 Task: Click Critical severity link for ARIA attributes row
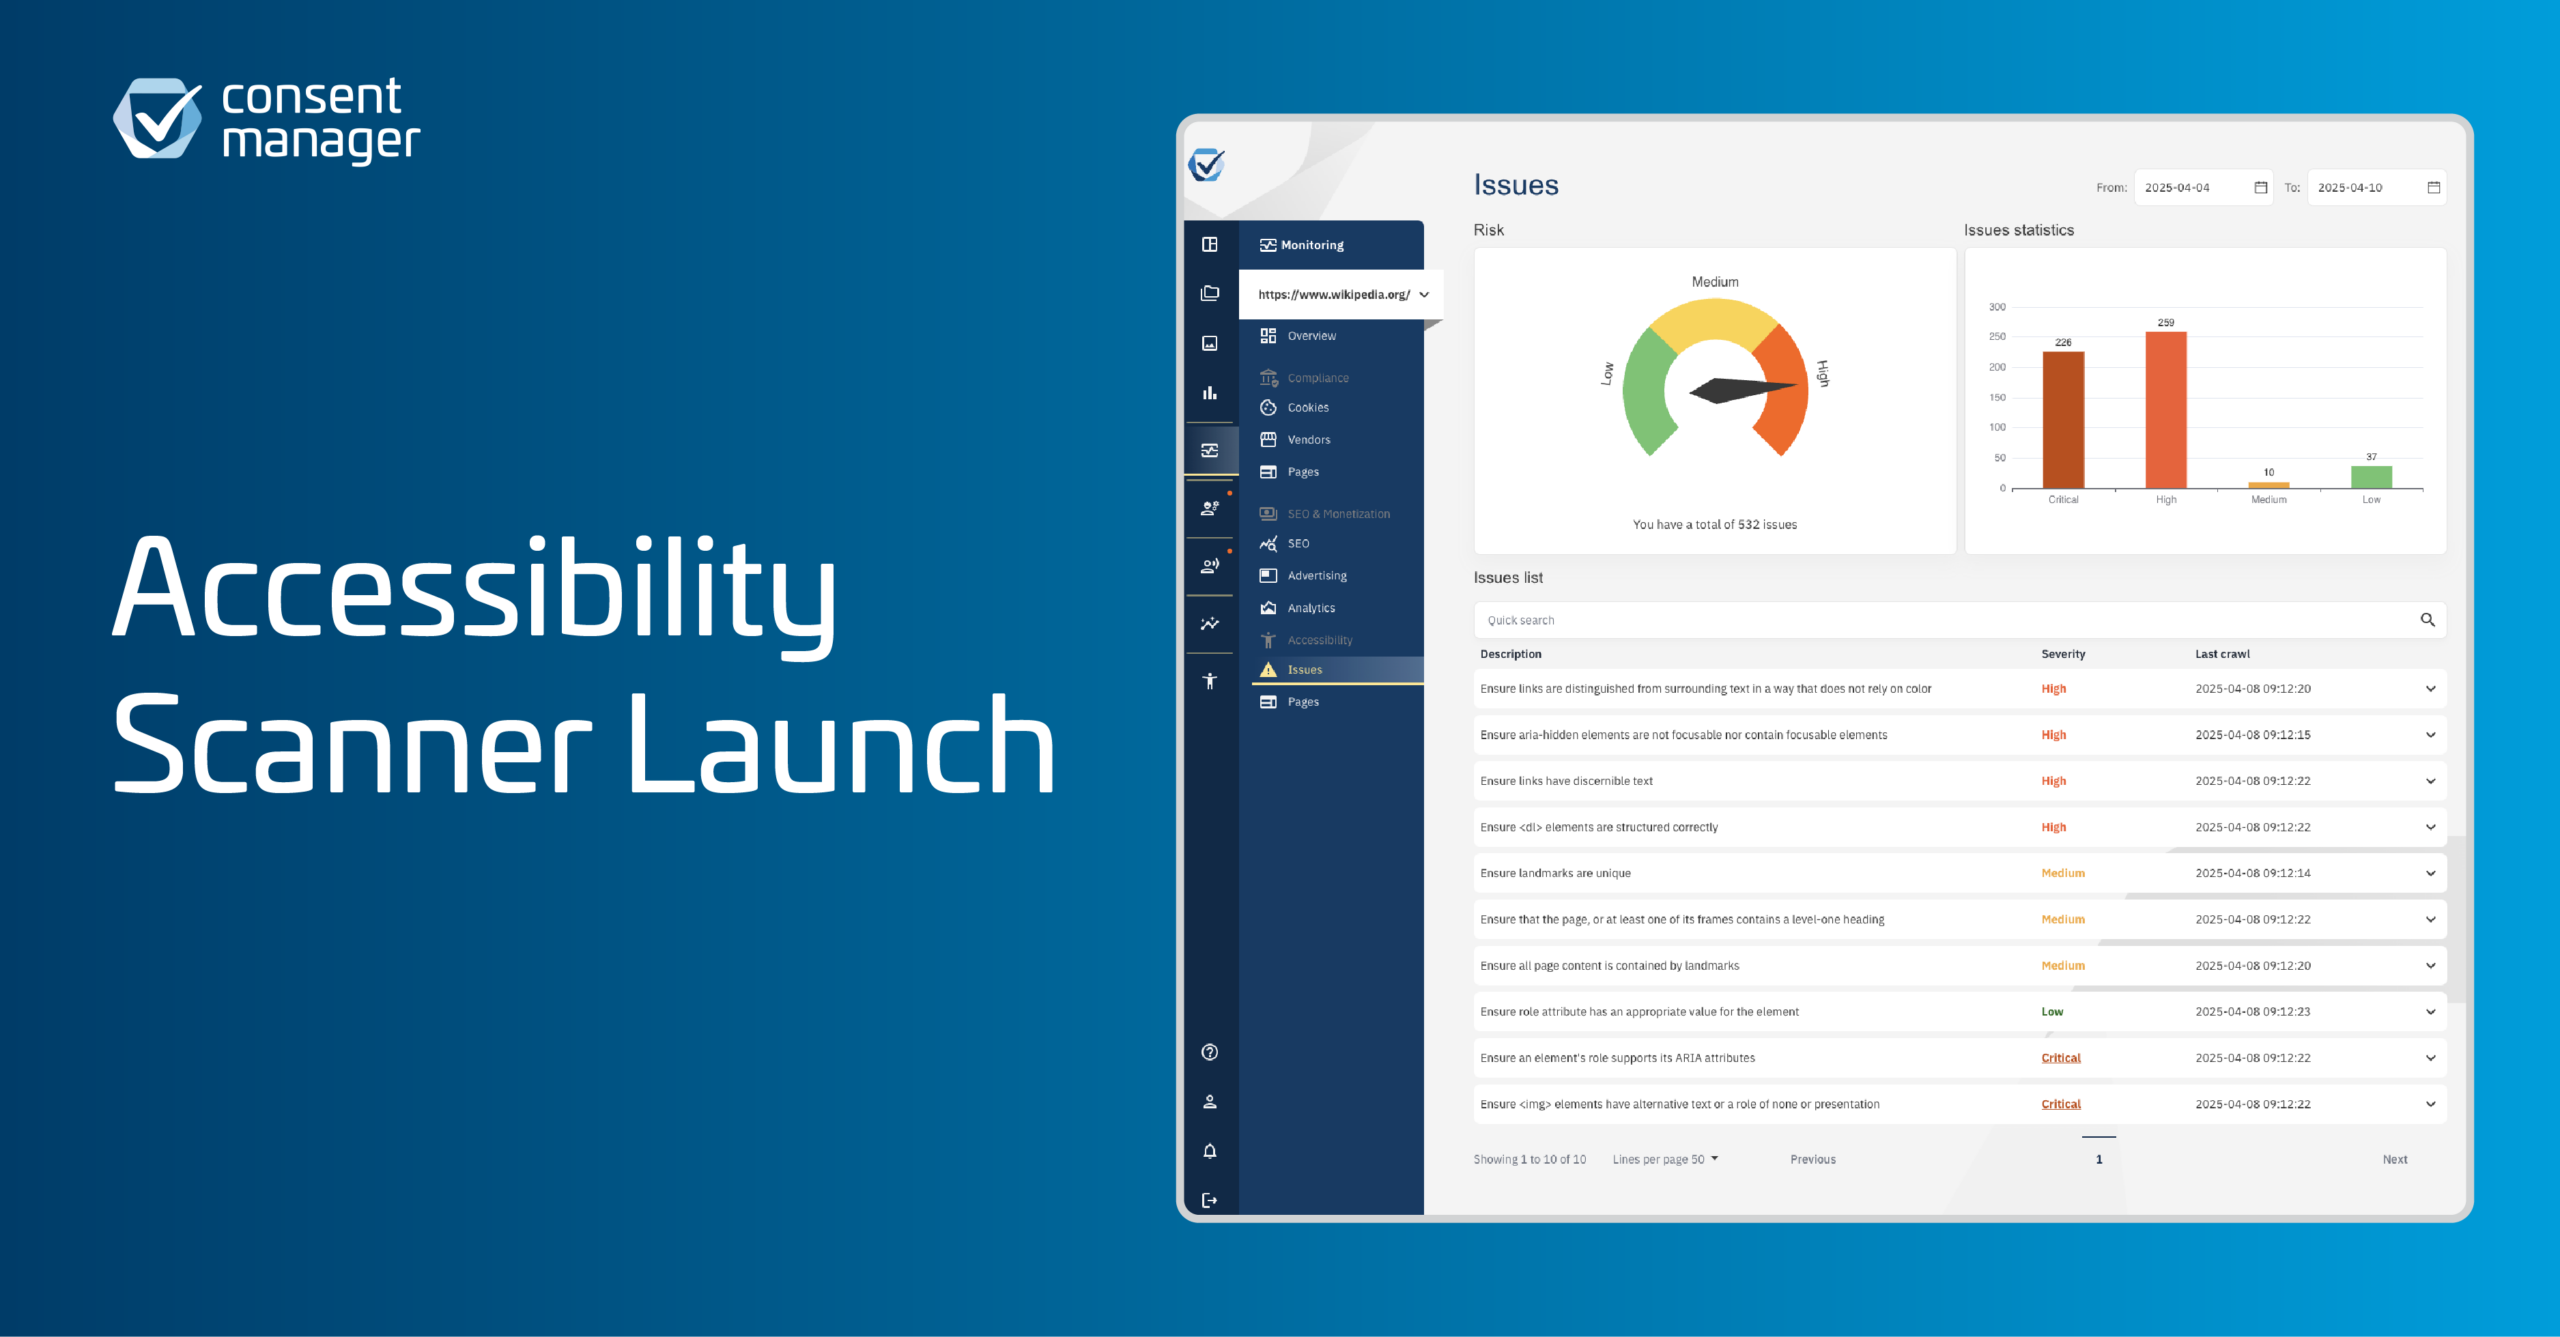pyautogui.click(x=2061, y=1058)
